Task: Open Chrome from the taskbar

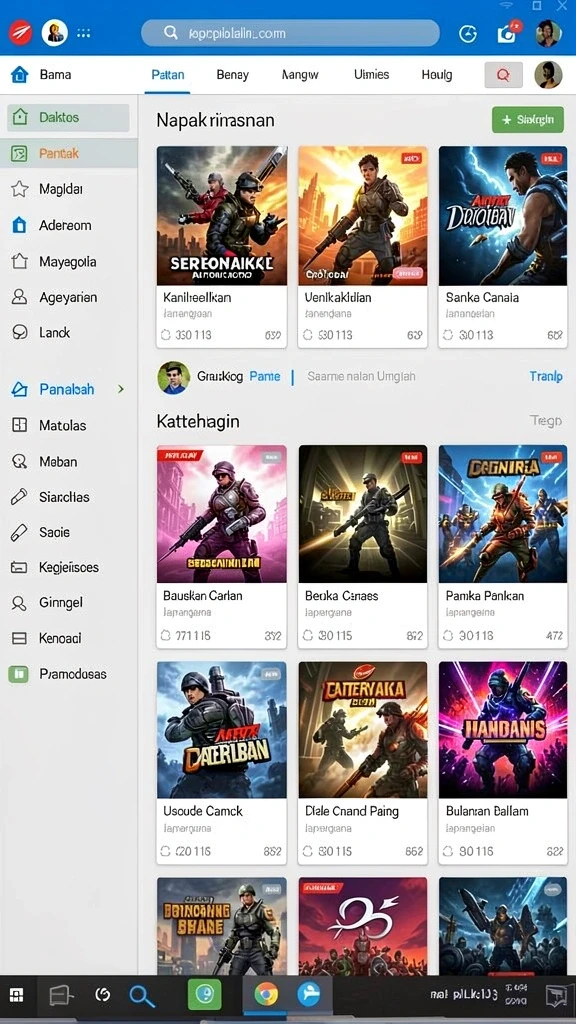Action: [265, 995]
